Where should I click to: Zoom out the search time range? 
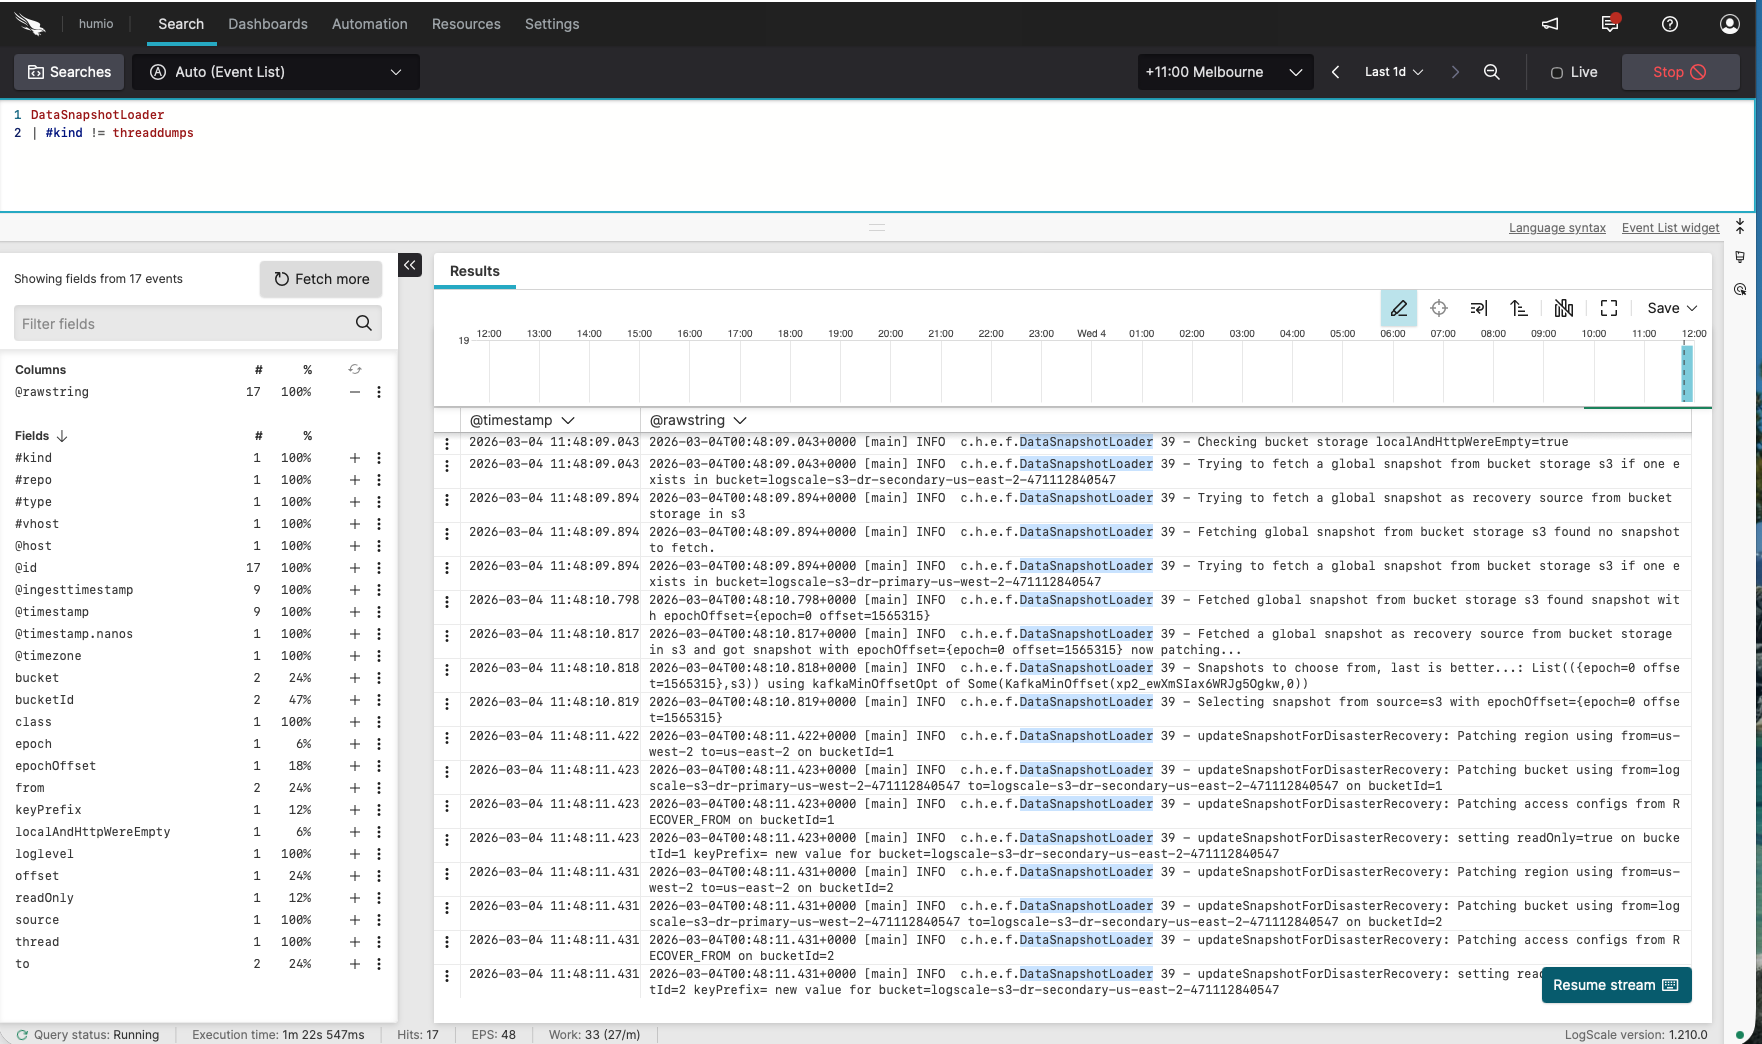pyautogui.click(x=1492, y=72)
